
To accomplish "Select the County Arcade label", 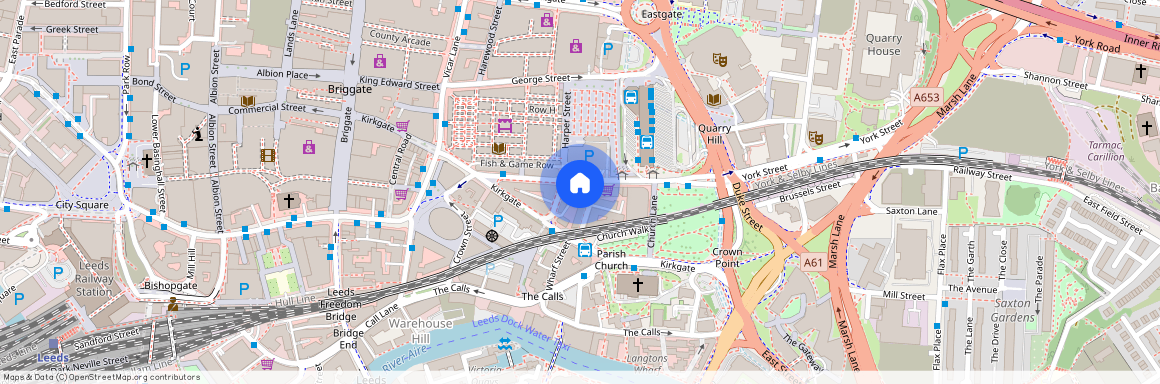I will [x=399, y=38].
